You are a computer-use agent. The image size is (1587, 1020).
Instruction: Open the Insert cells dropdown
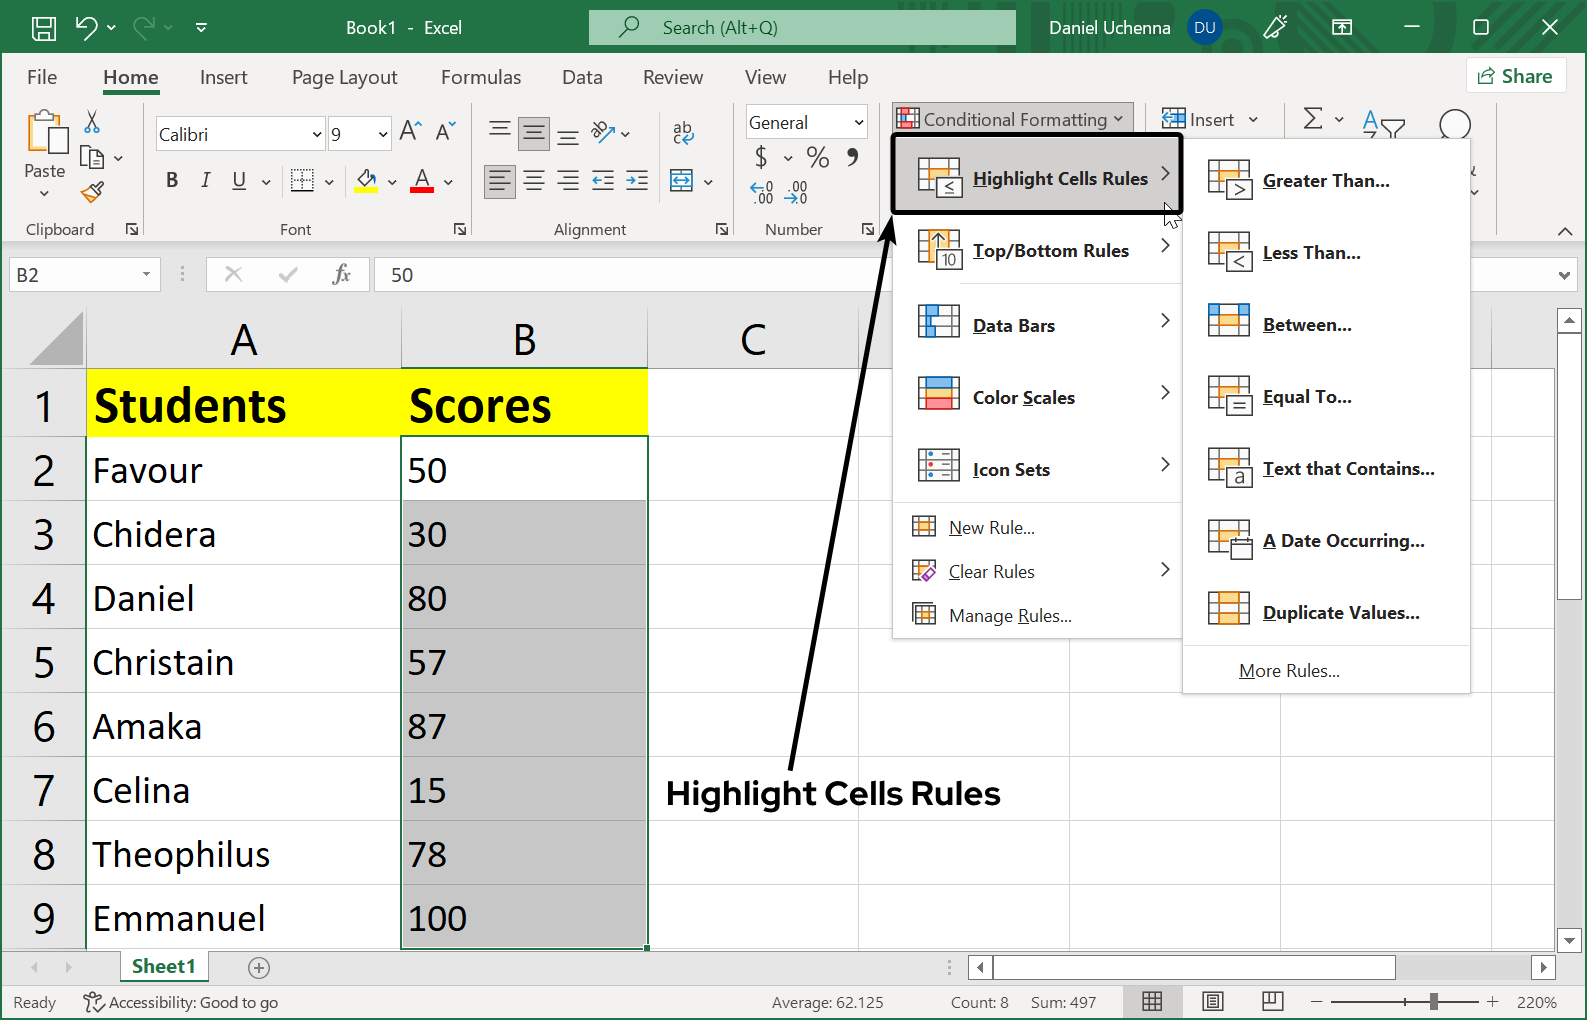(1253, 120)
